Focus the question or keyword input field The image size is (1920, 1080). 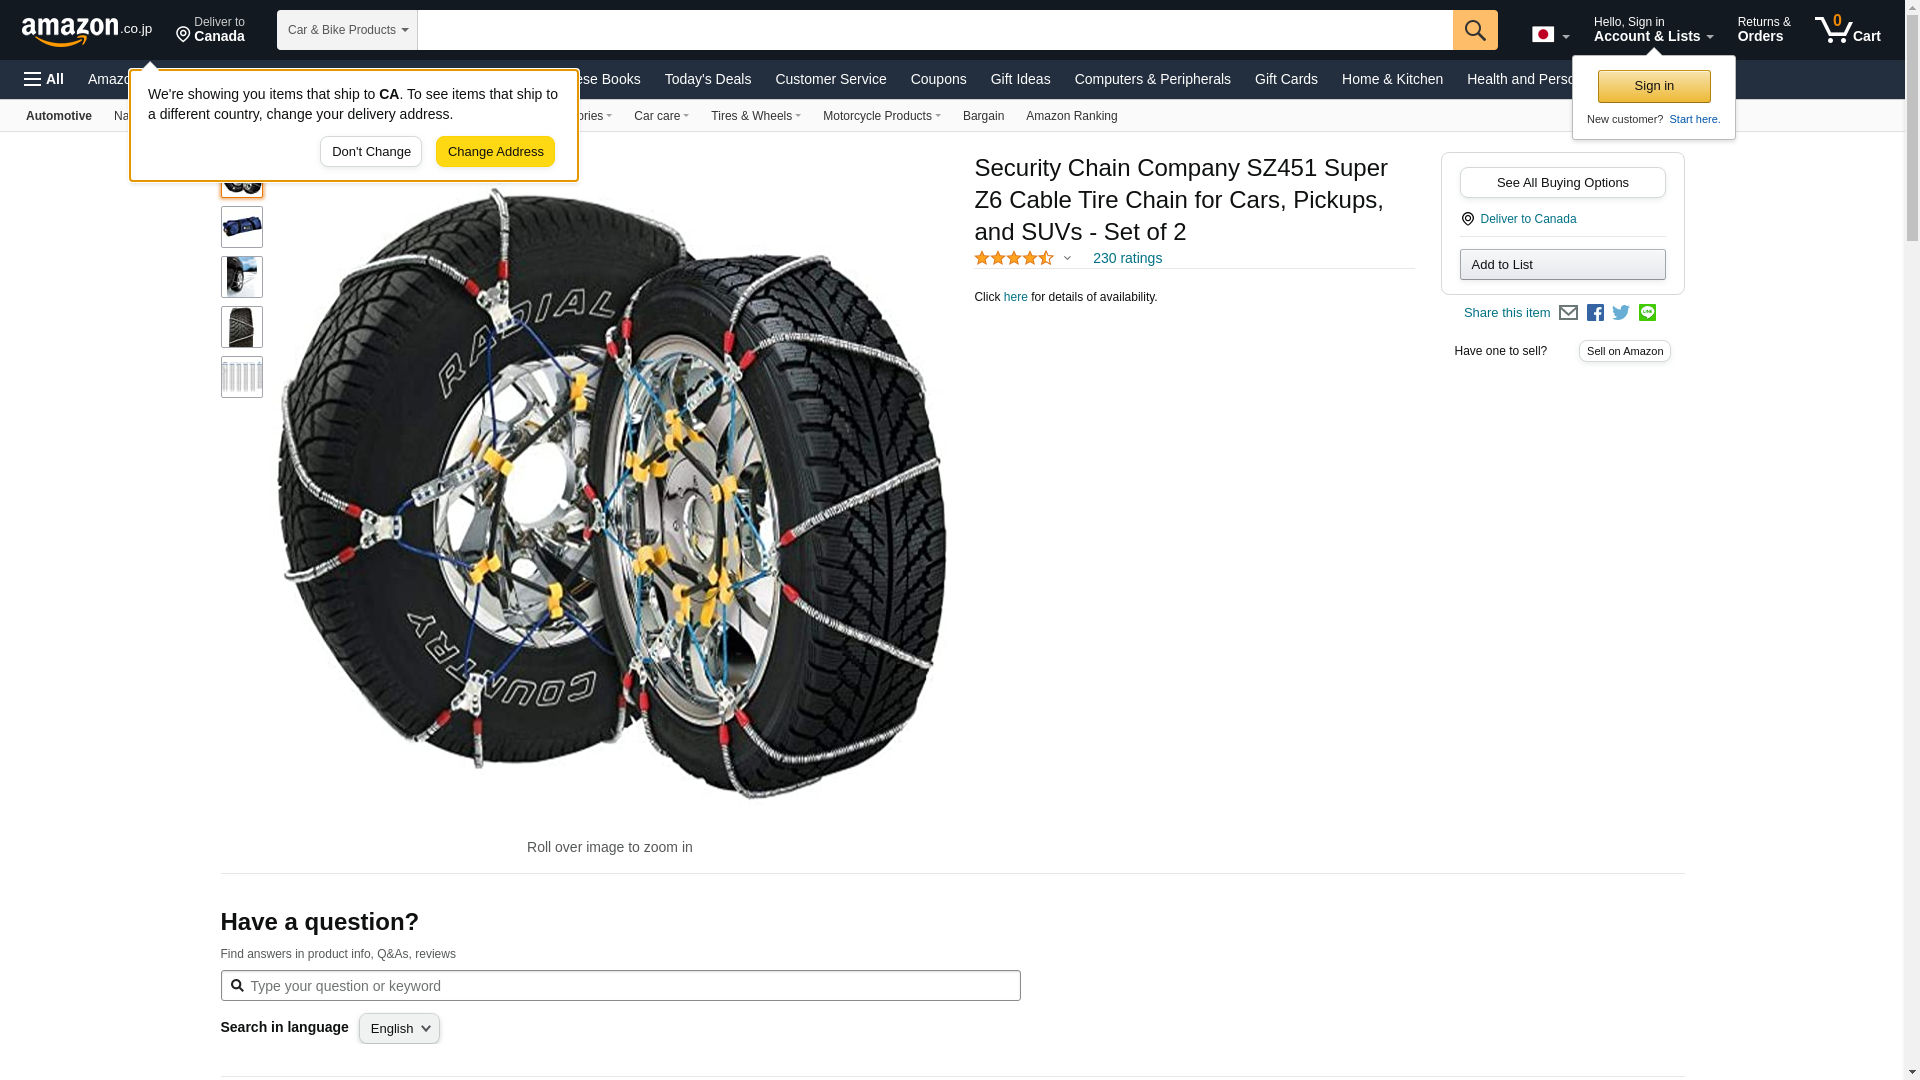pyautogui.click(x=630, y=986)
